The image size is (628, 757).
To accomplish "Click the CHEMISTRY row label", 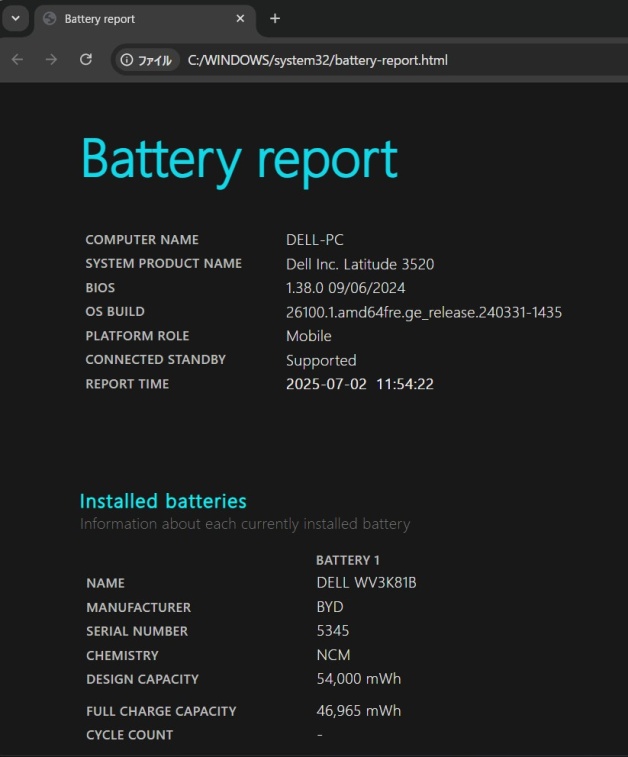I will 122,656.
